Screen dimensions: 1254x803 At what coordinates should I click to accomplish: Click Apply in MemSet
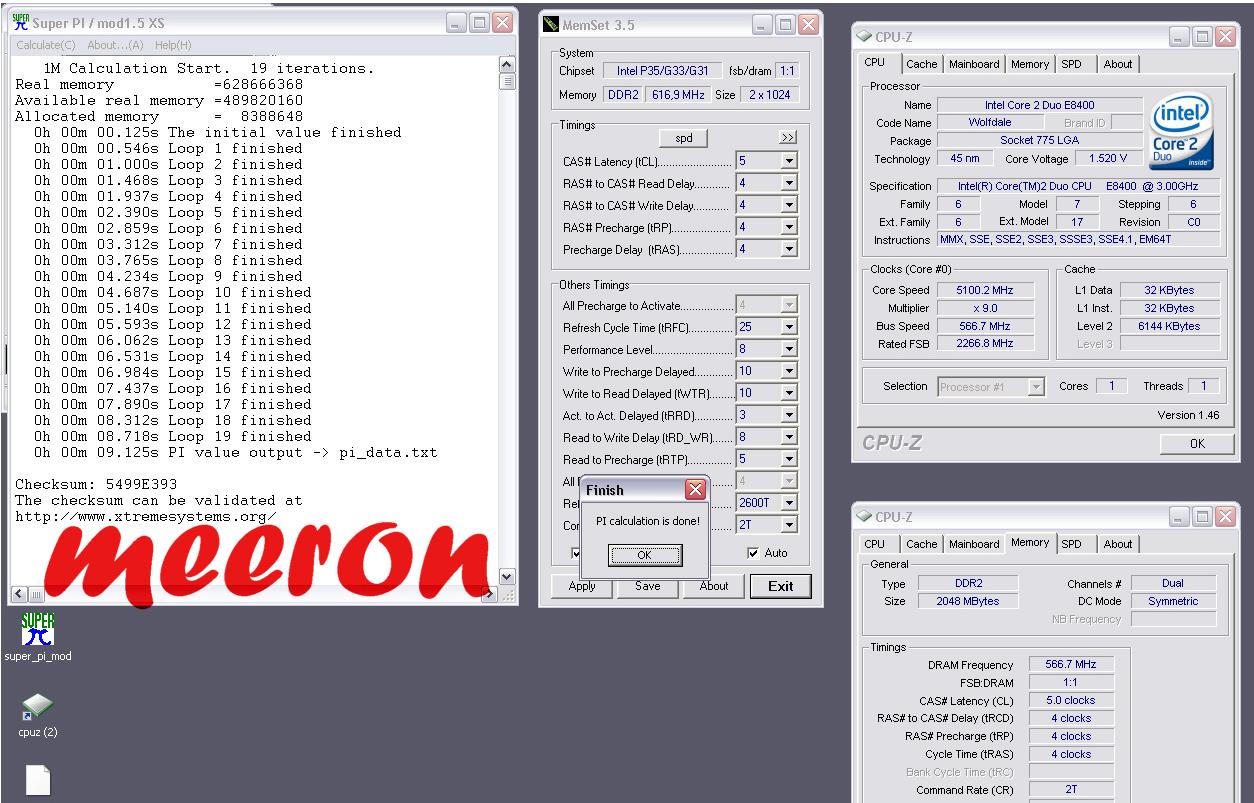582,586
